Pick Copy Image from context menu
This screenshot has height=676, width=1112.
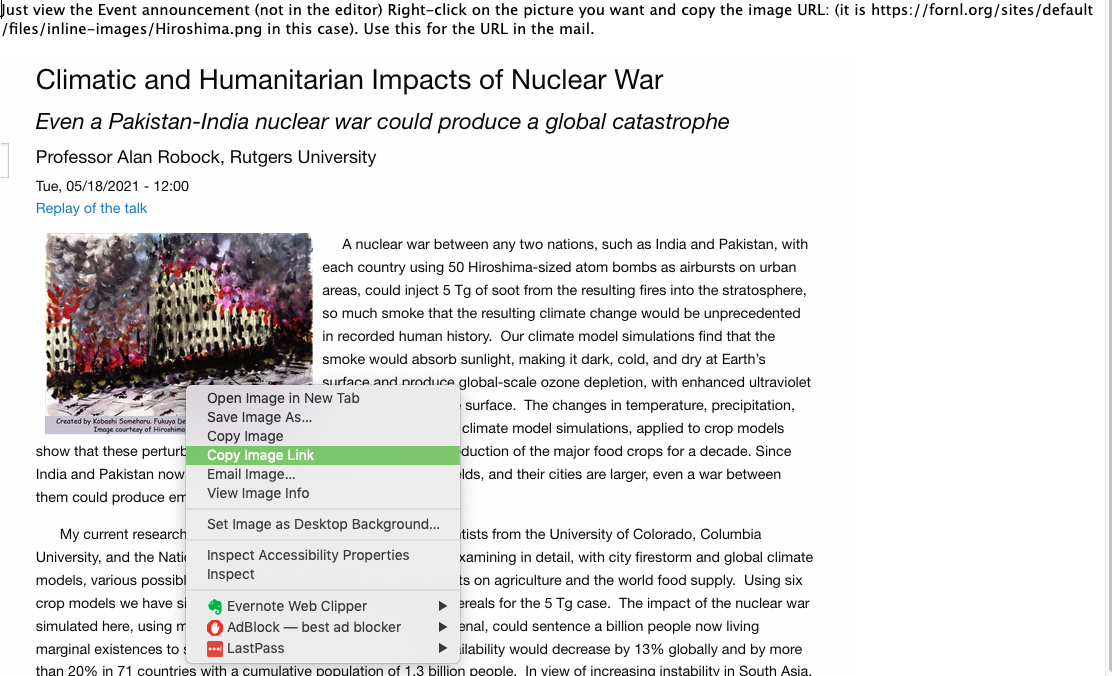245,436
